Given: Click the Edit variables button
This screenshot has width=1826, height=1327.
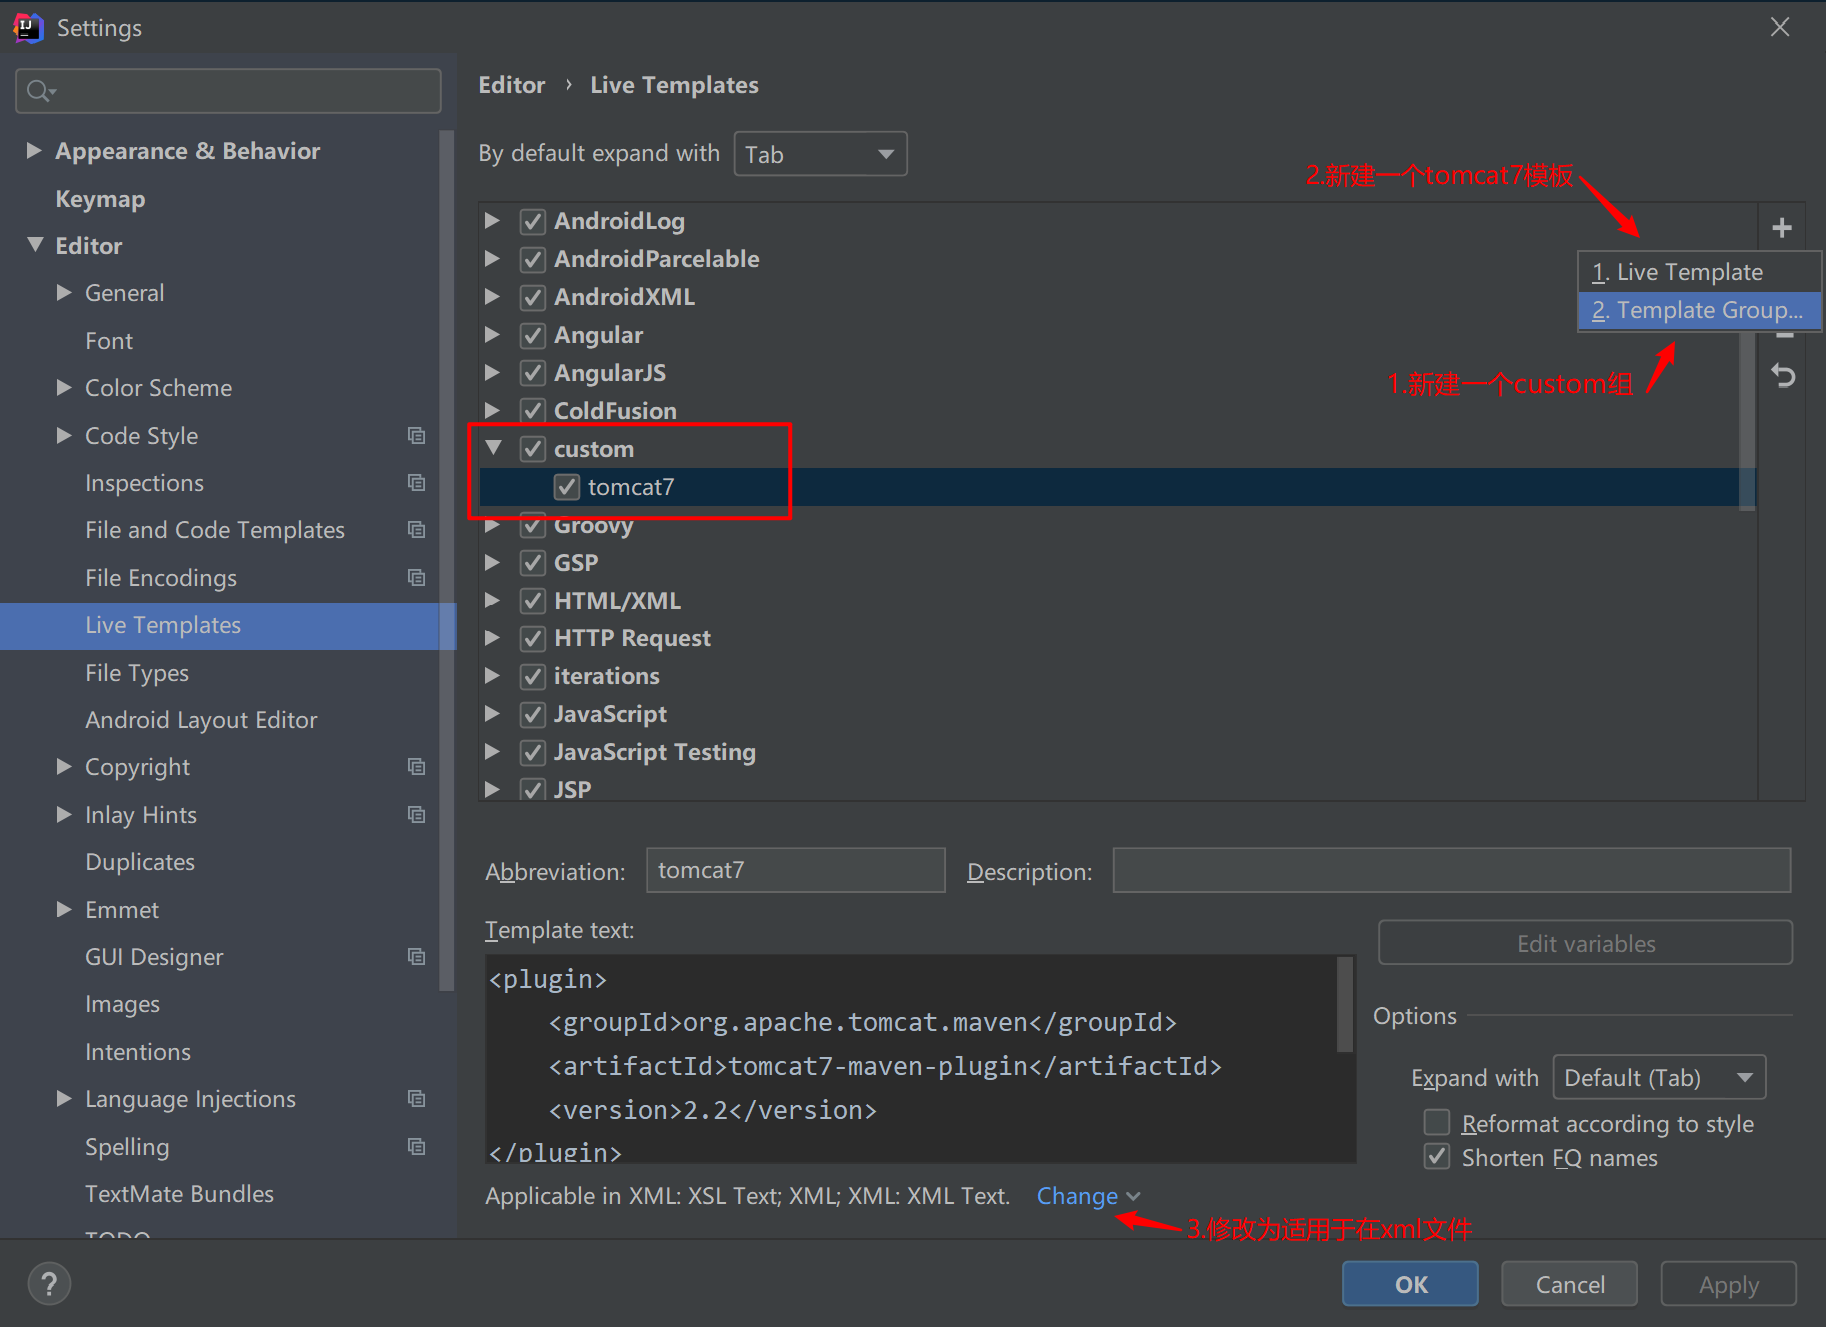Looking at the screenshot, I should click(1585, 943).
